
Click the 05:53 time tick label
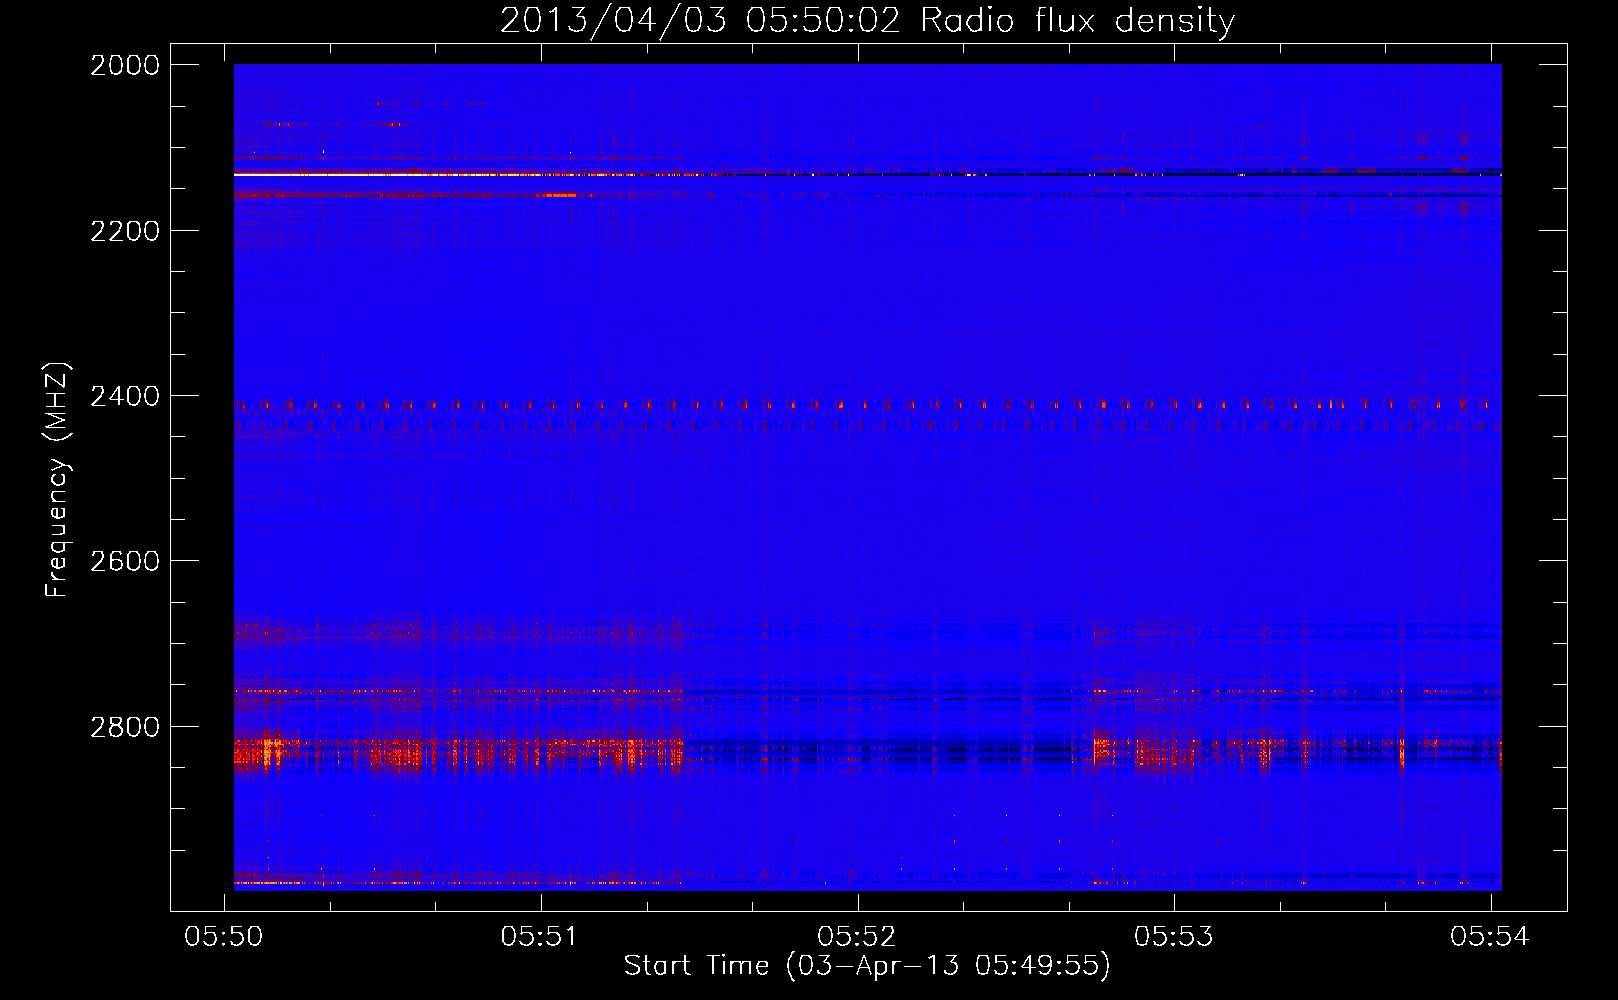1174,936
